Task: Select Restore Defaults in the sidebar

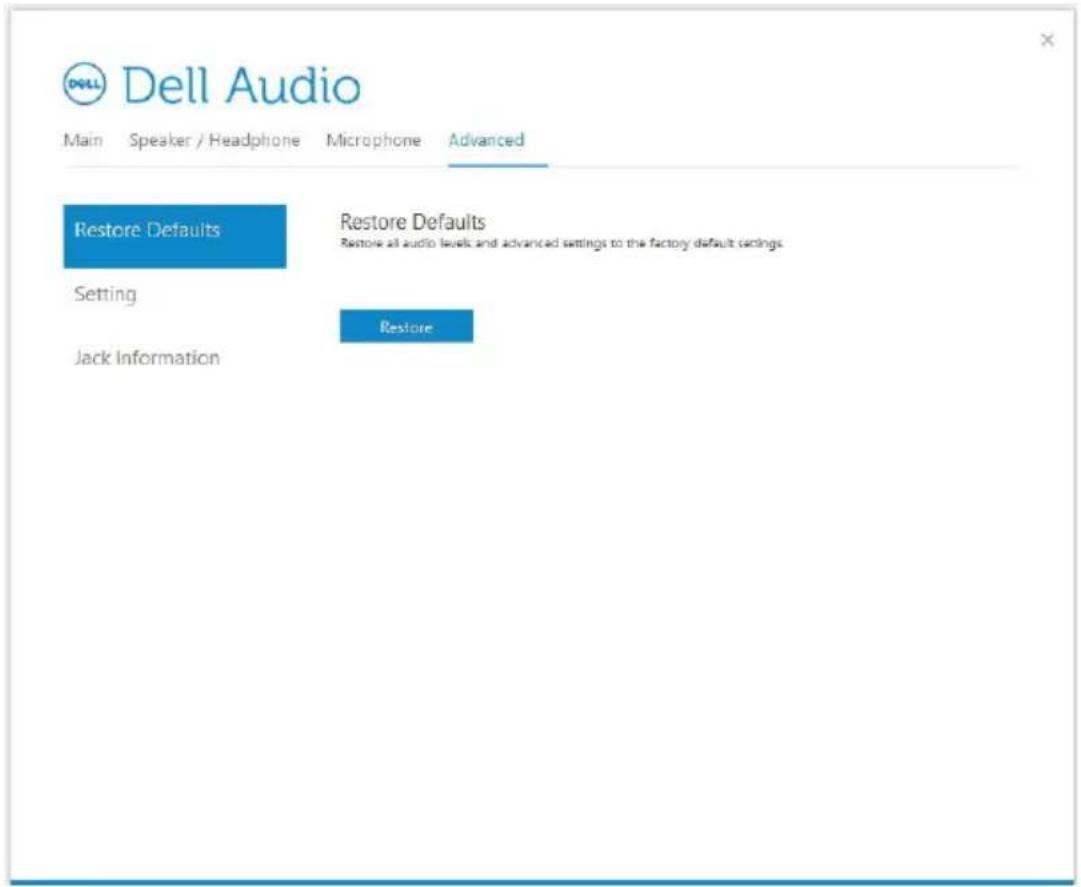Action: [175, 236]
